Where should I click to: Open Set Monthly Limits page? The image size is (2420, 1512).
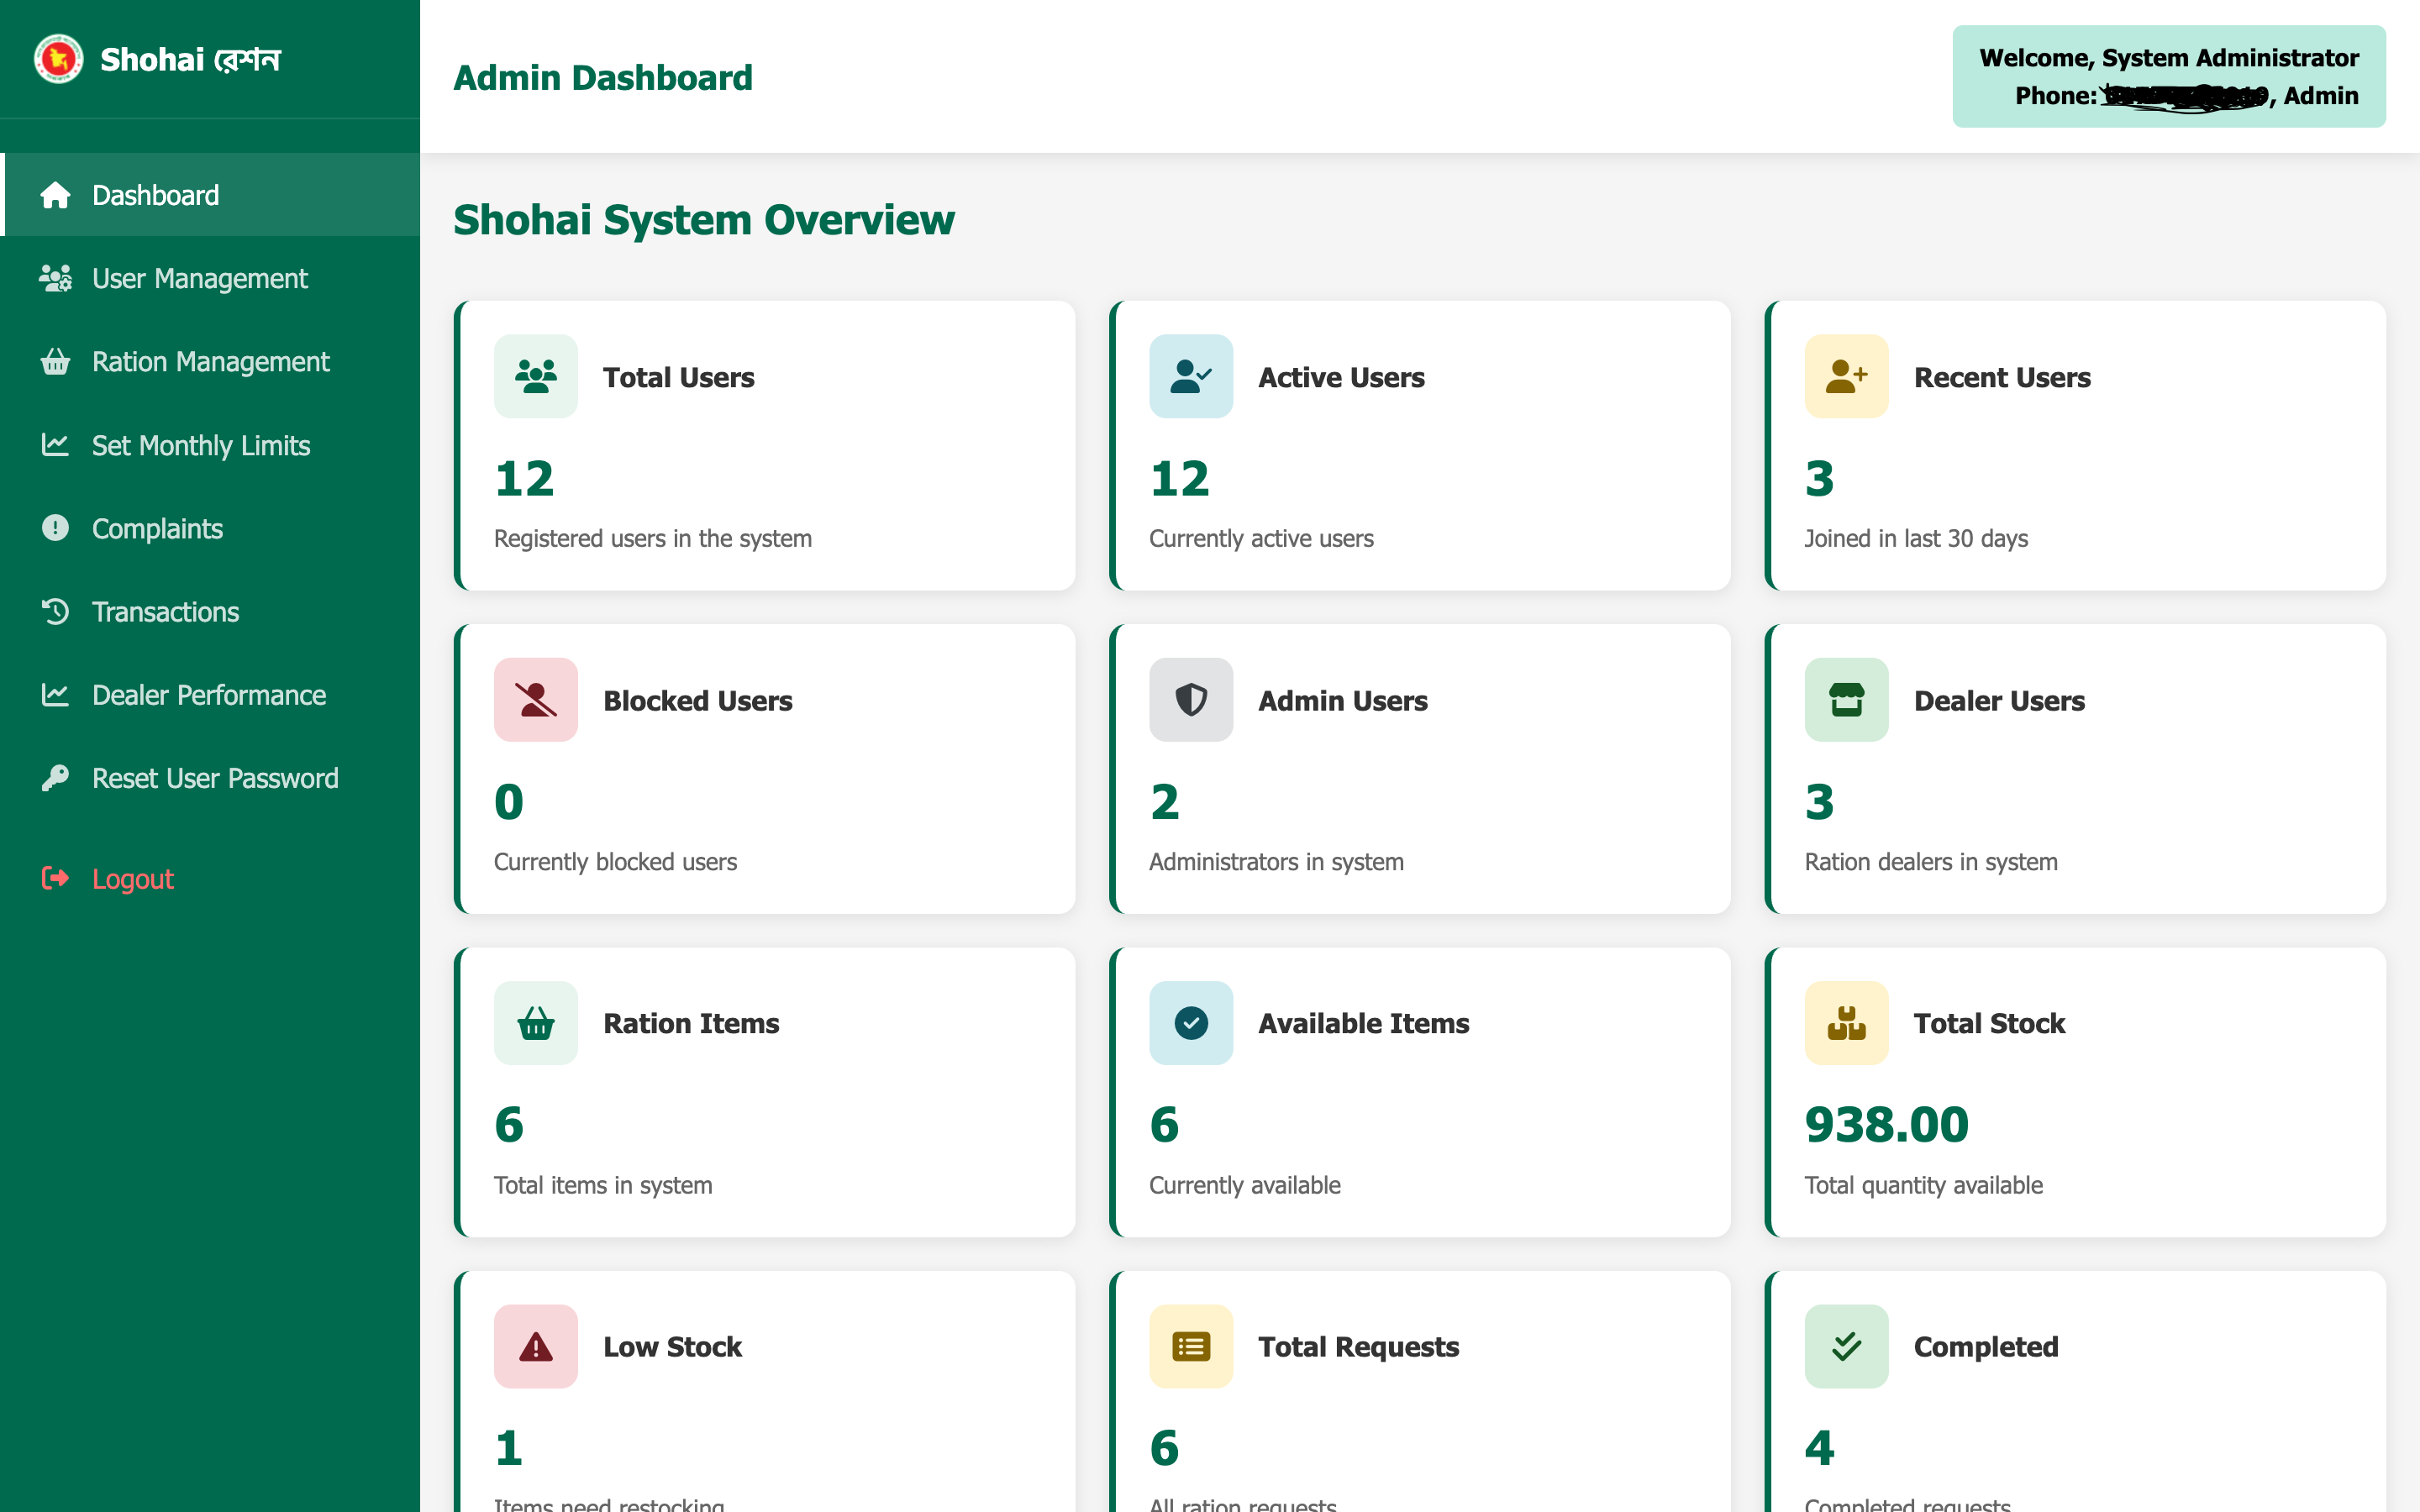(x=210, y=445)
